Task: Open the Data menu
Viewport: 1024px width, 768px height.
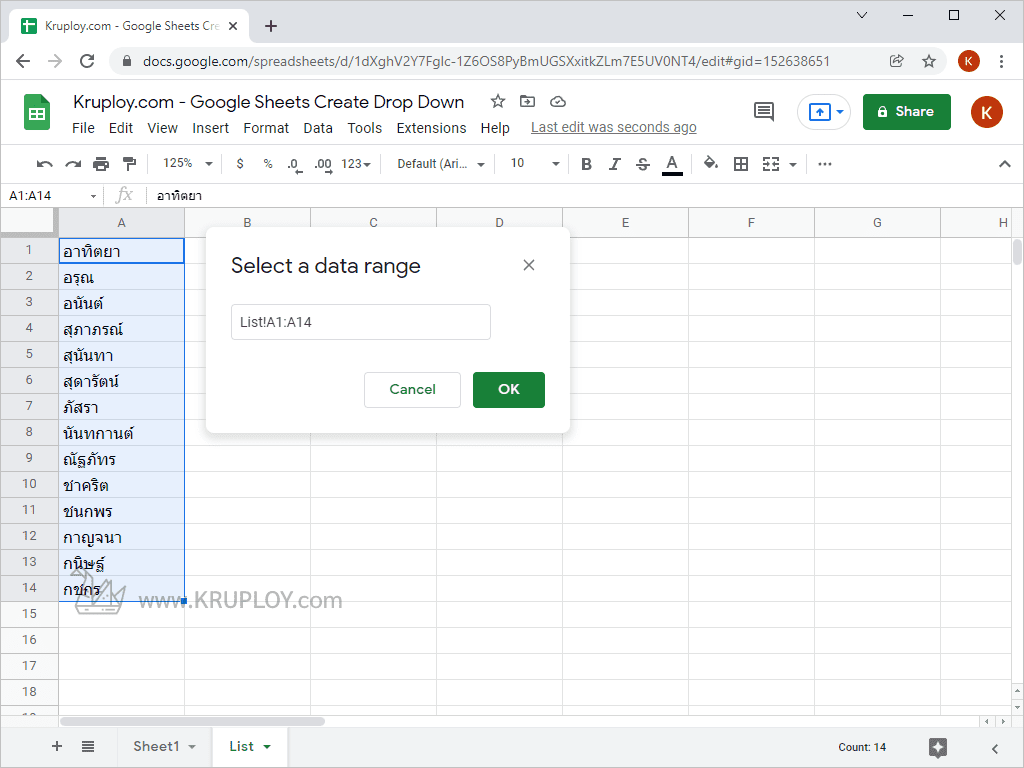Action: [318, 128]
